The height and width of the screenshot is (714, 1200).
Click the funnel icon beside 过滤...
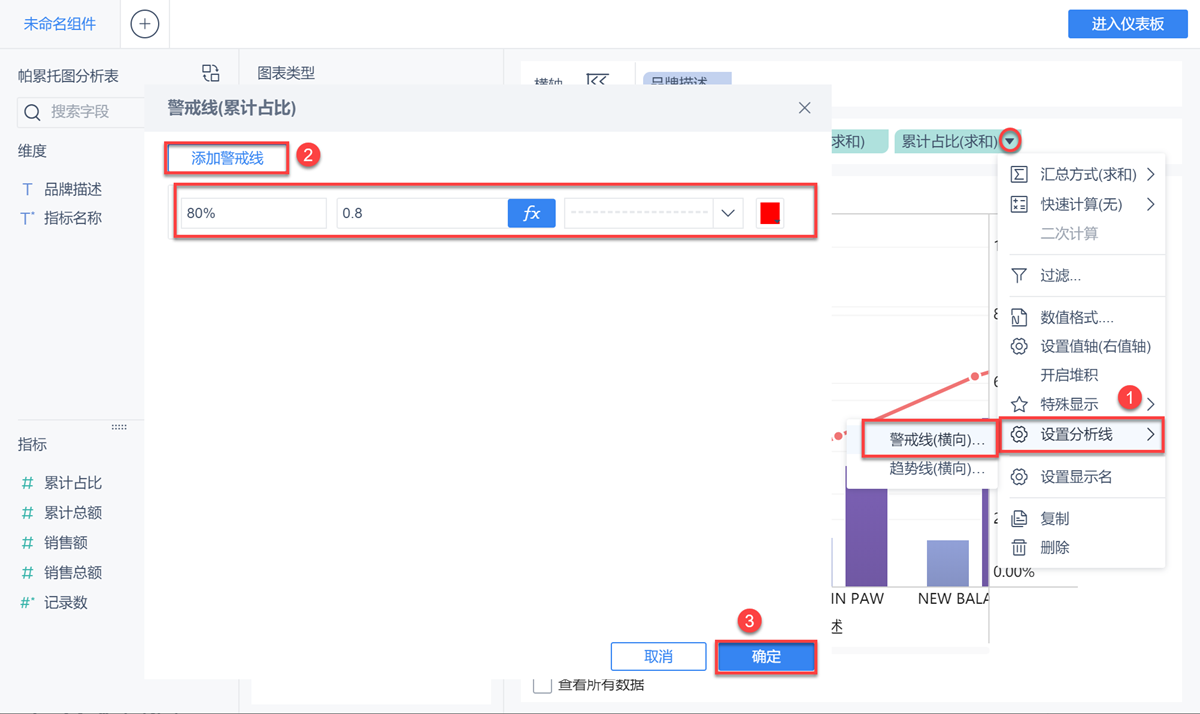pos(1019,275)
